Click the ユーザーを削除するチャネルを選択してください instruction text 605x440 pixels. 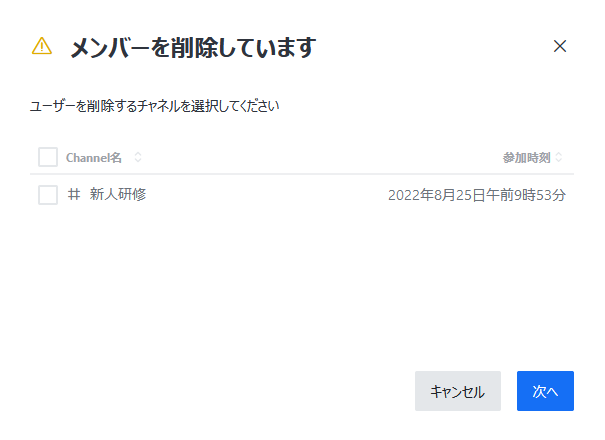click(x=155, y=106)
